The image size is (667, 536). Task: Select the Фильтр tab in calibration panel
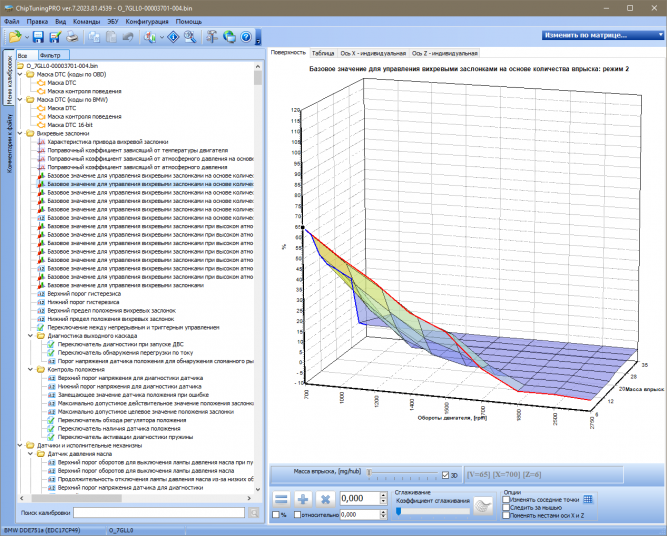coord(53,55)
